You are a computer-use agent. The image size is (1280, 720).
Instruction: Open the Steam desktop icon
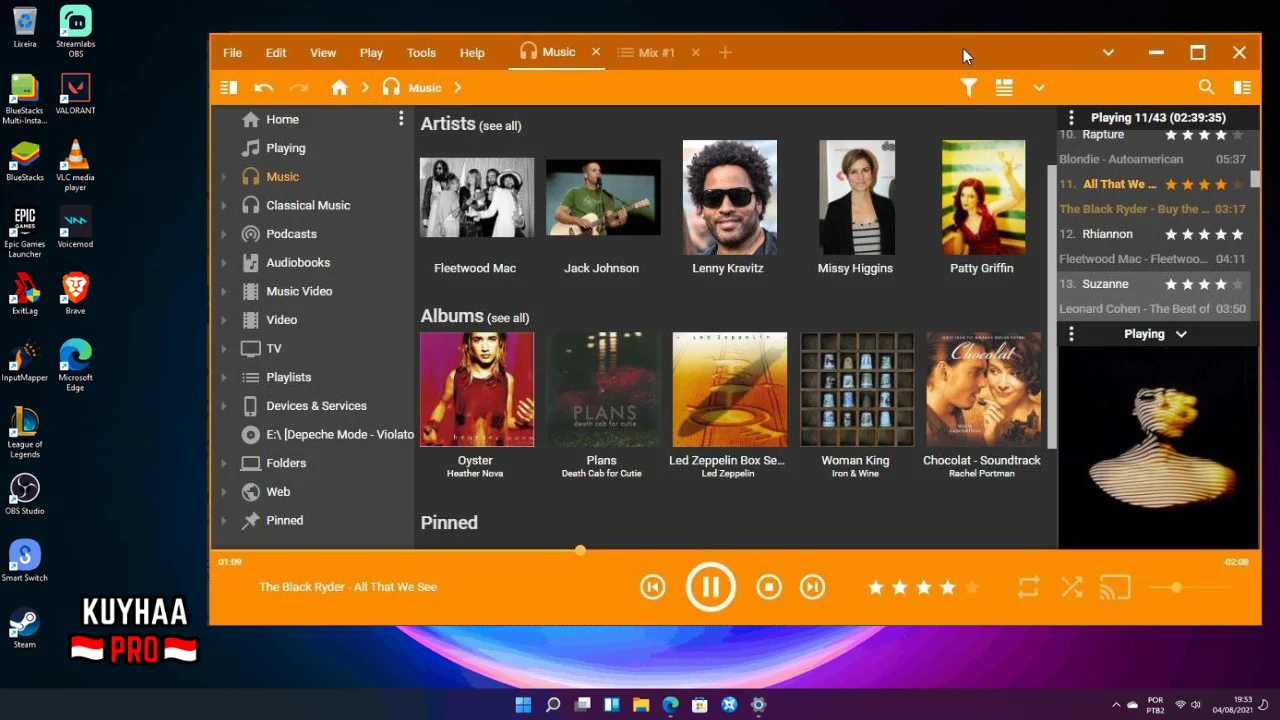(24, 628)
